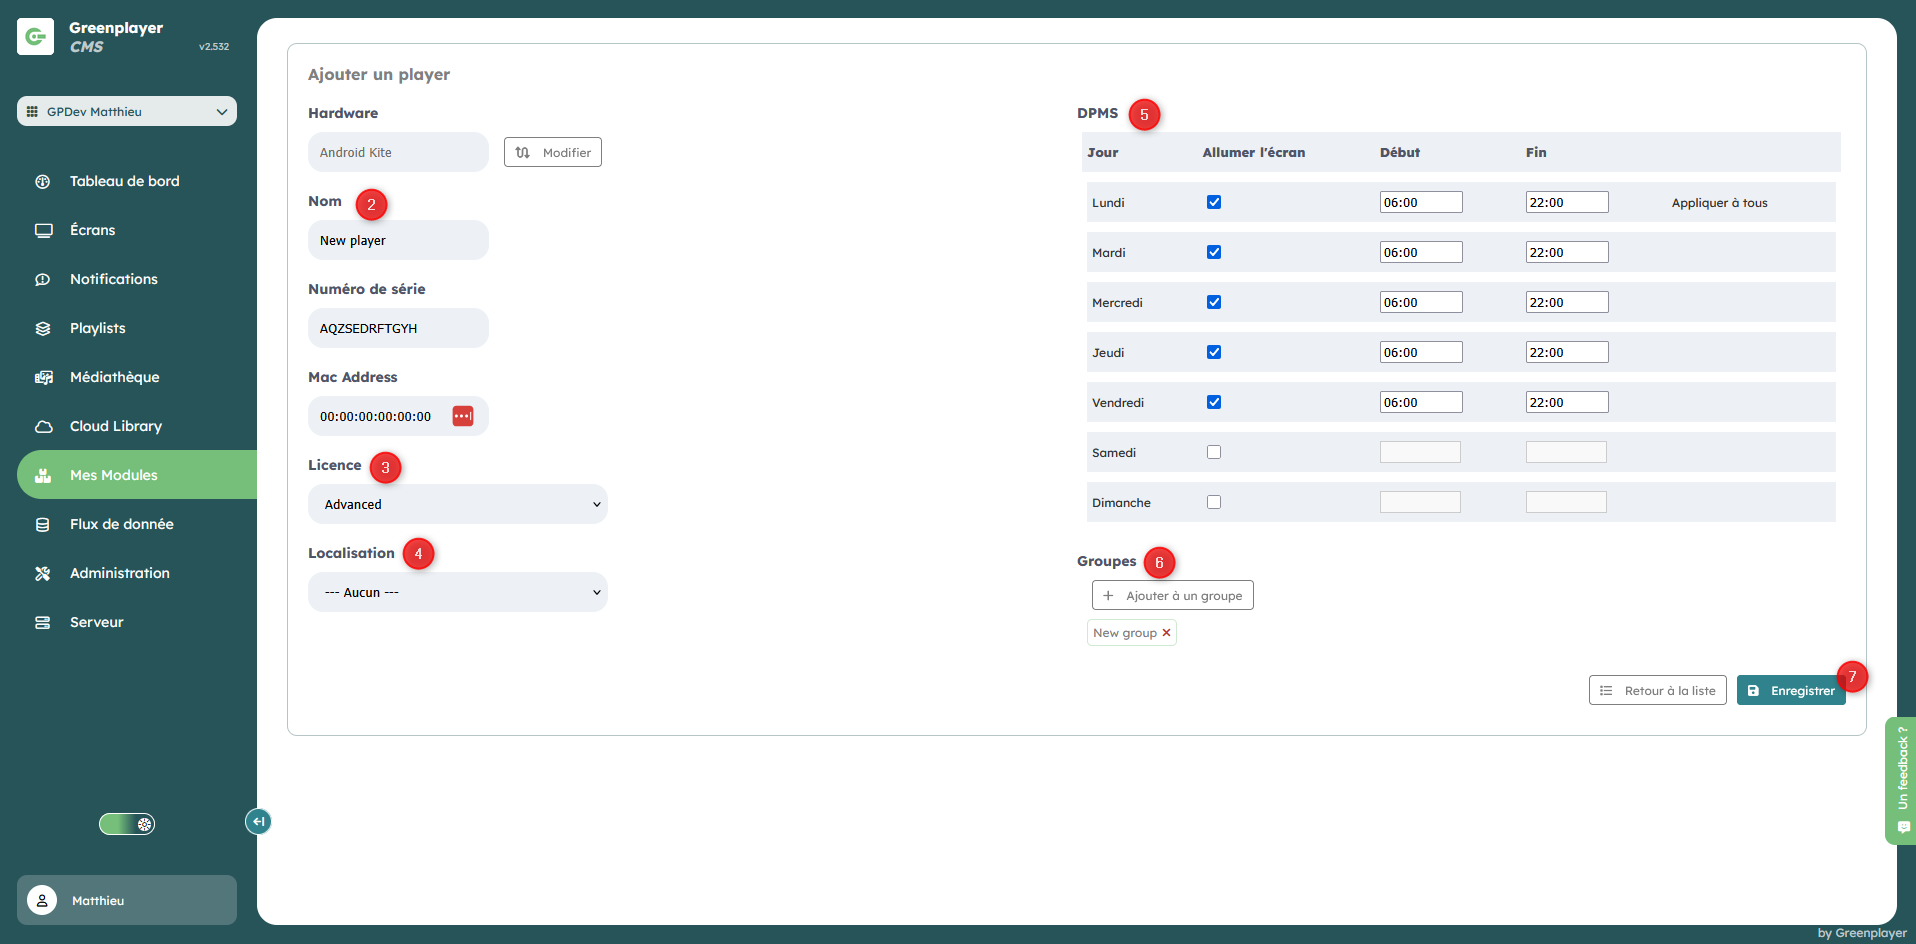Click the Notifications sidebar icon
This screenshot has width=1916, height=944.
click(x=43, y=279)
